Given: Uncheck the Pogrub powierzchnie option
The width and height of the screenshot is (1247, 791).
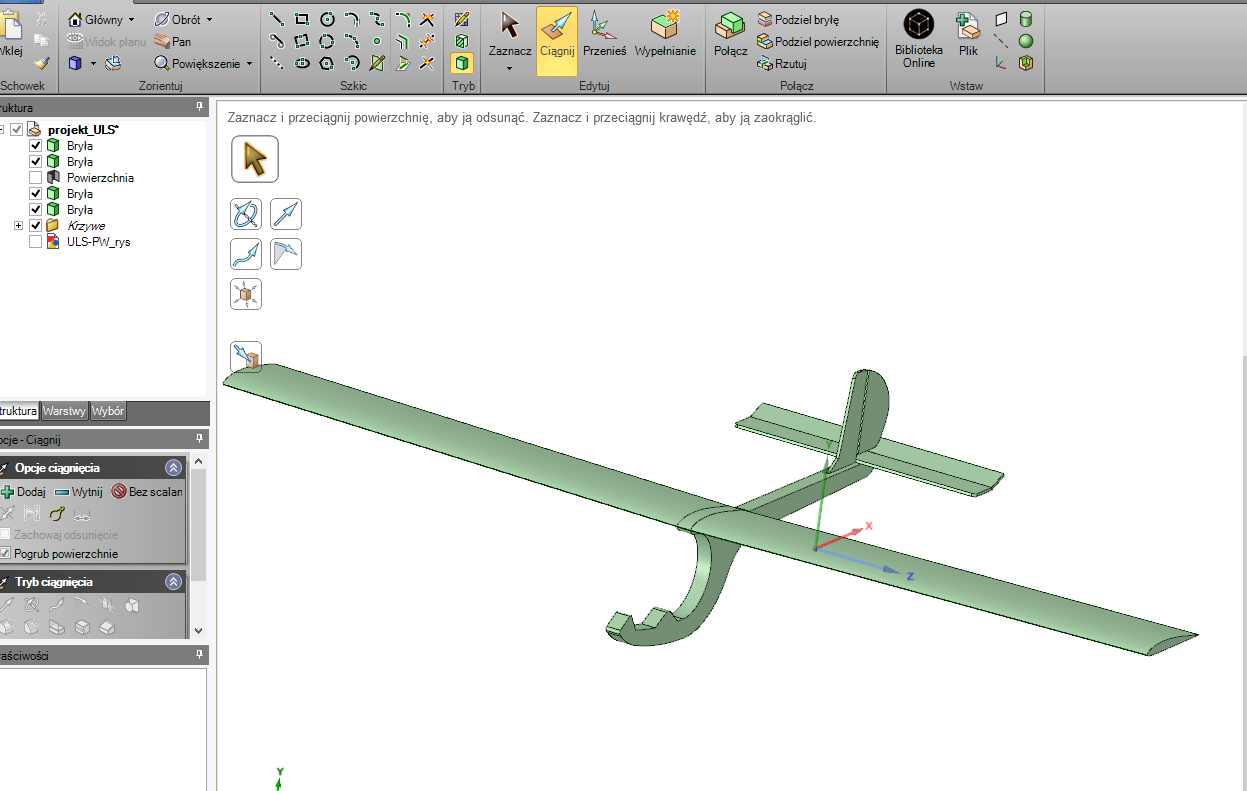Looking at the screenshot, I should pos(6,554).
